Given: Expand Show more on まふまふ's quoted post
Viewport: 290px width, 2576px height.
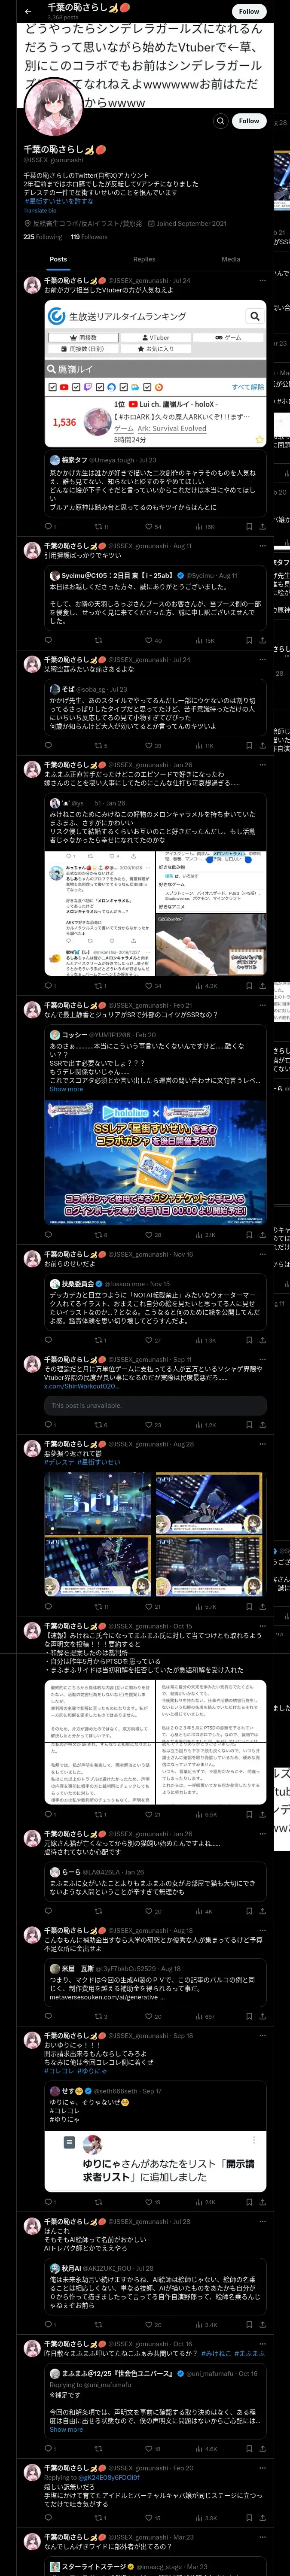Looking at the screenshot, I should click(x=66, y=2429).
